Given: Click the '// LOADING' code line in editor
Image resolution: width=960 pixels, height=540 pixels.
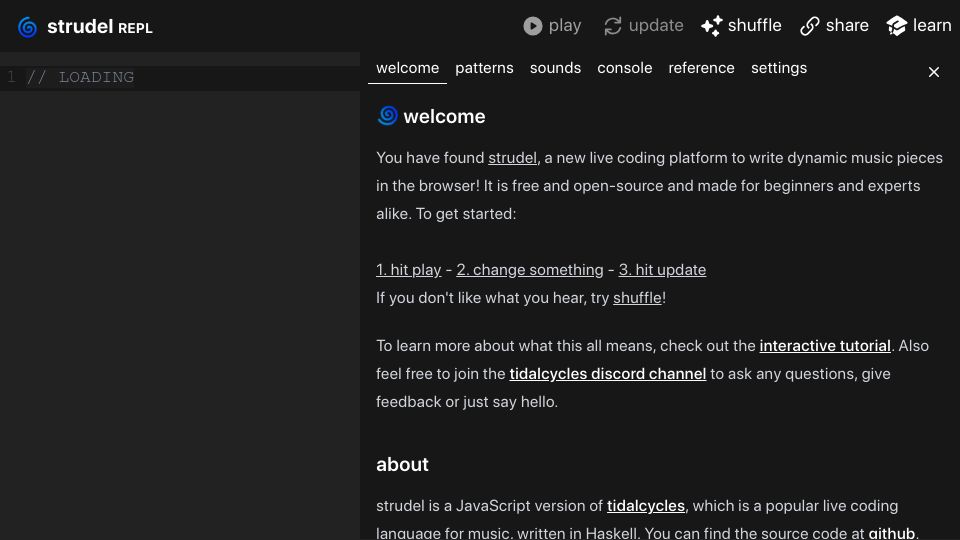Looking at the screenshot, I should 80,78.
